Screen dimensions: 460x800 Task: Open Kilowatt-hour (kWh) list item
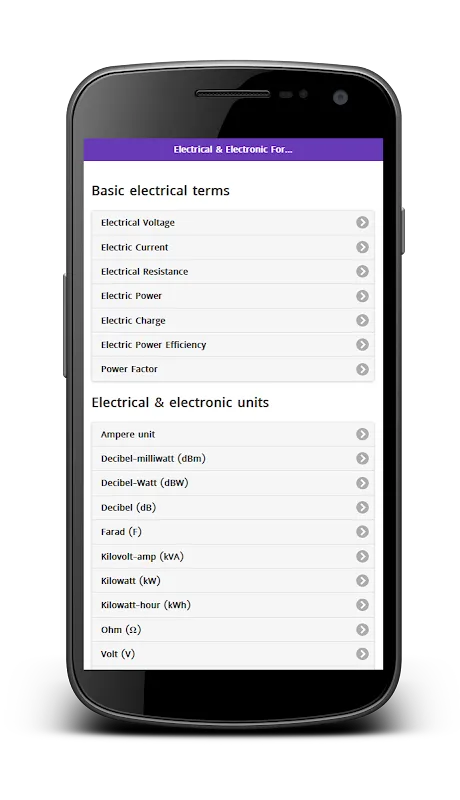pos(233,605)
